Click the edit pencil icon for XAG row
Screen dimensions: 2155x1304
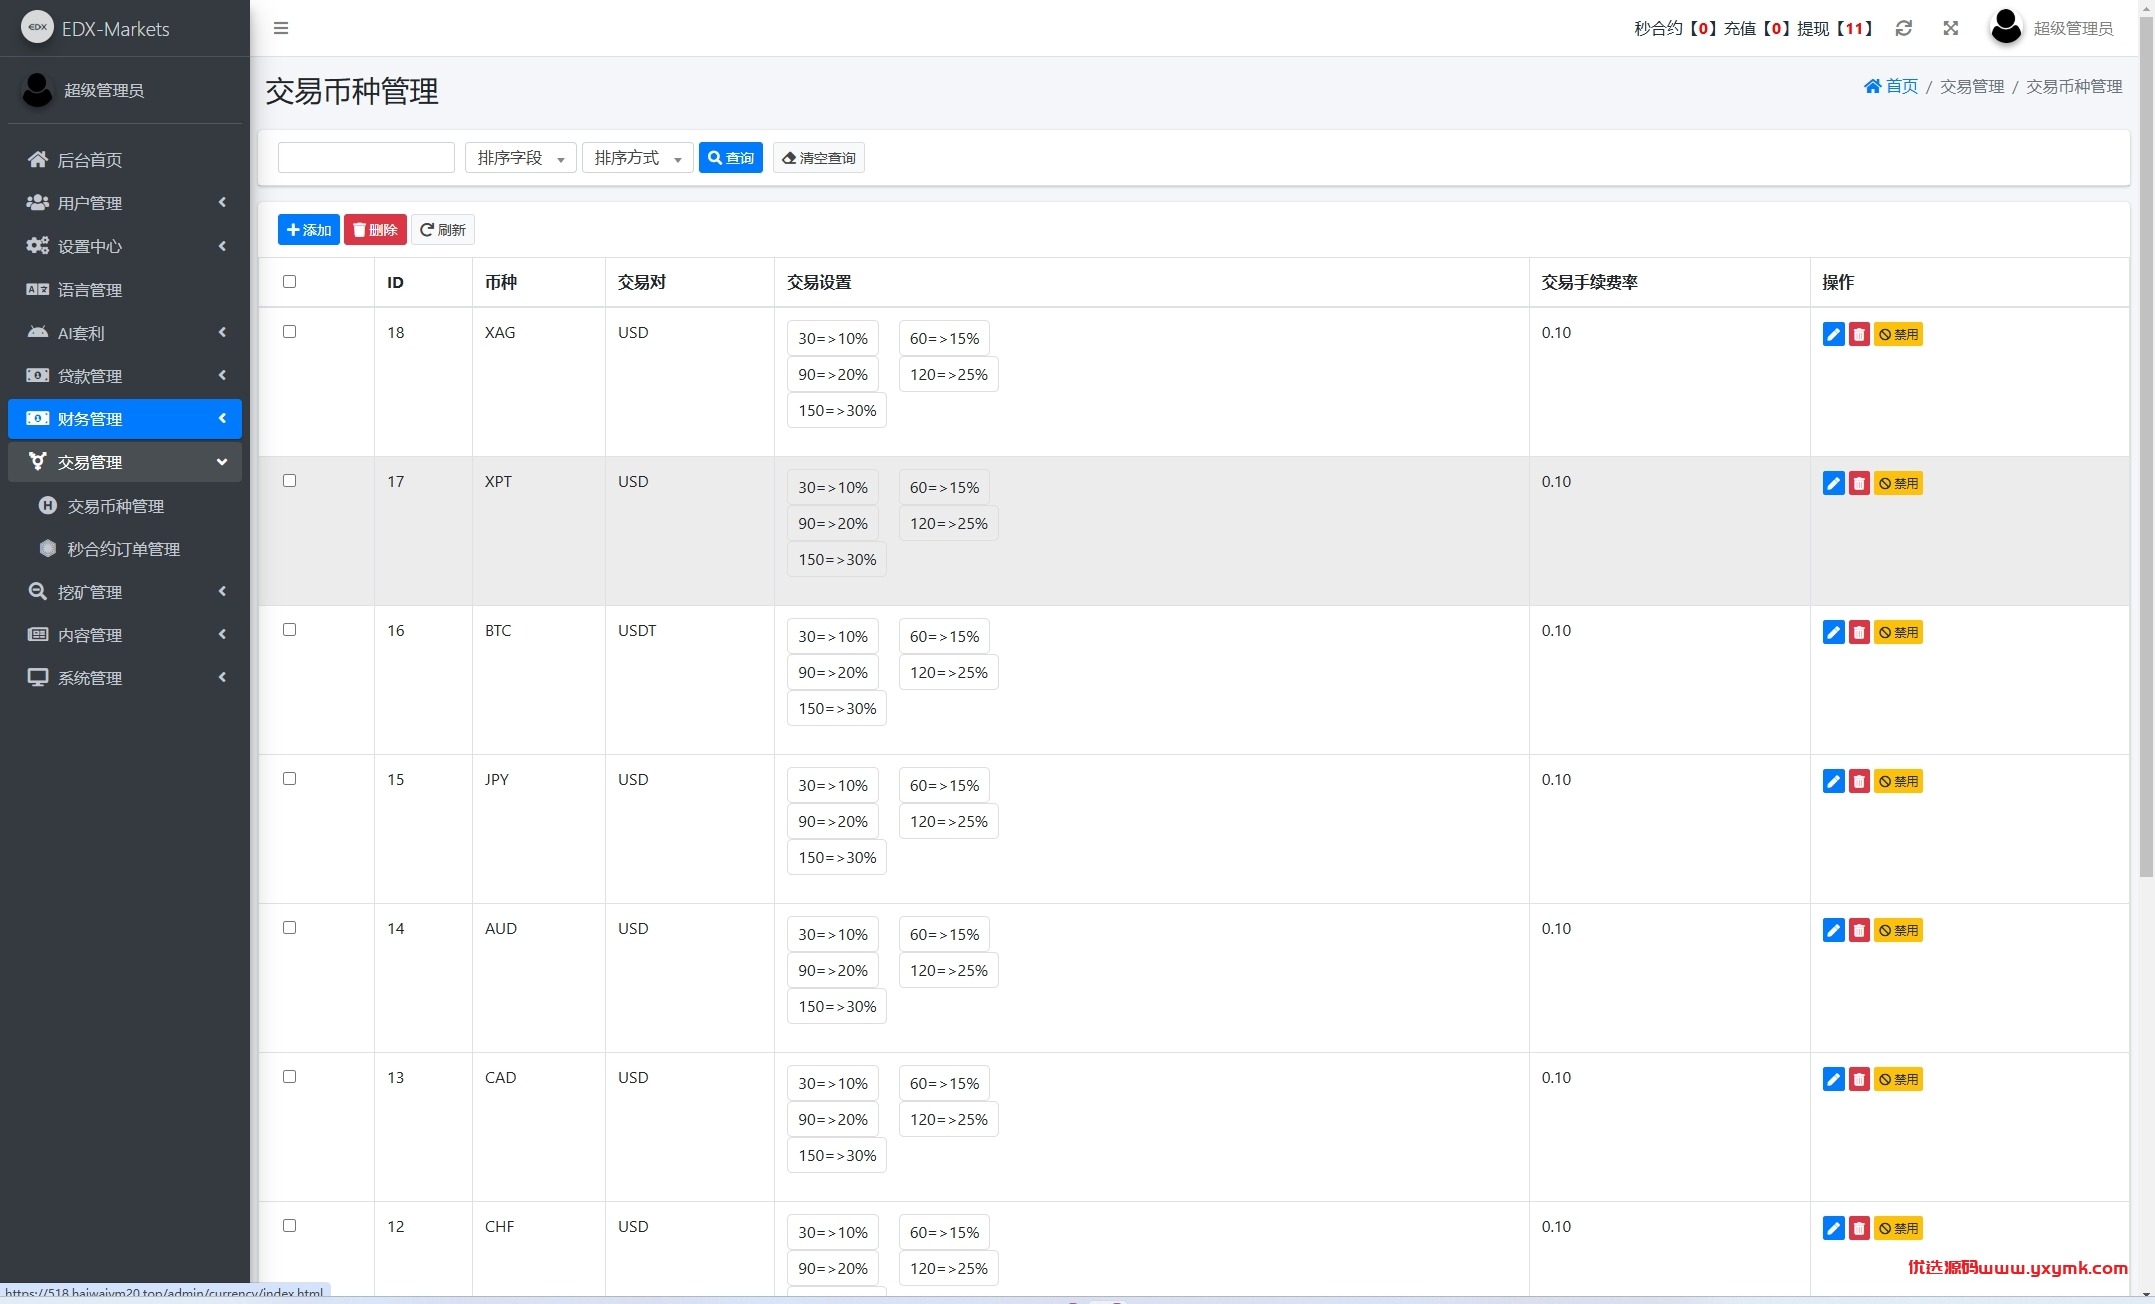point(1833,334)
